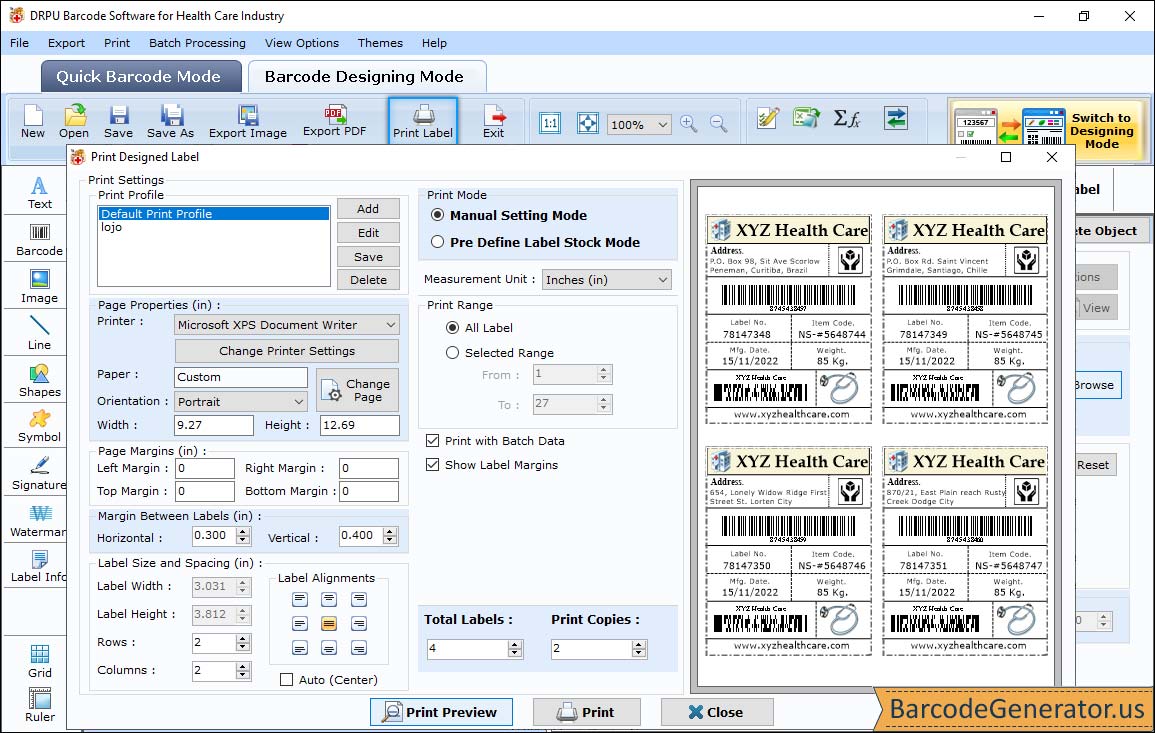Select the Signature tool in sidebar
This screenshot has height=733, width=1155.
pyautogui.click(x=40, y=474)
